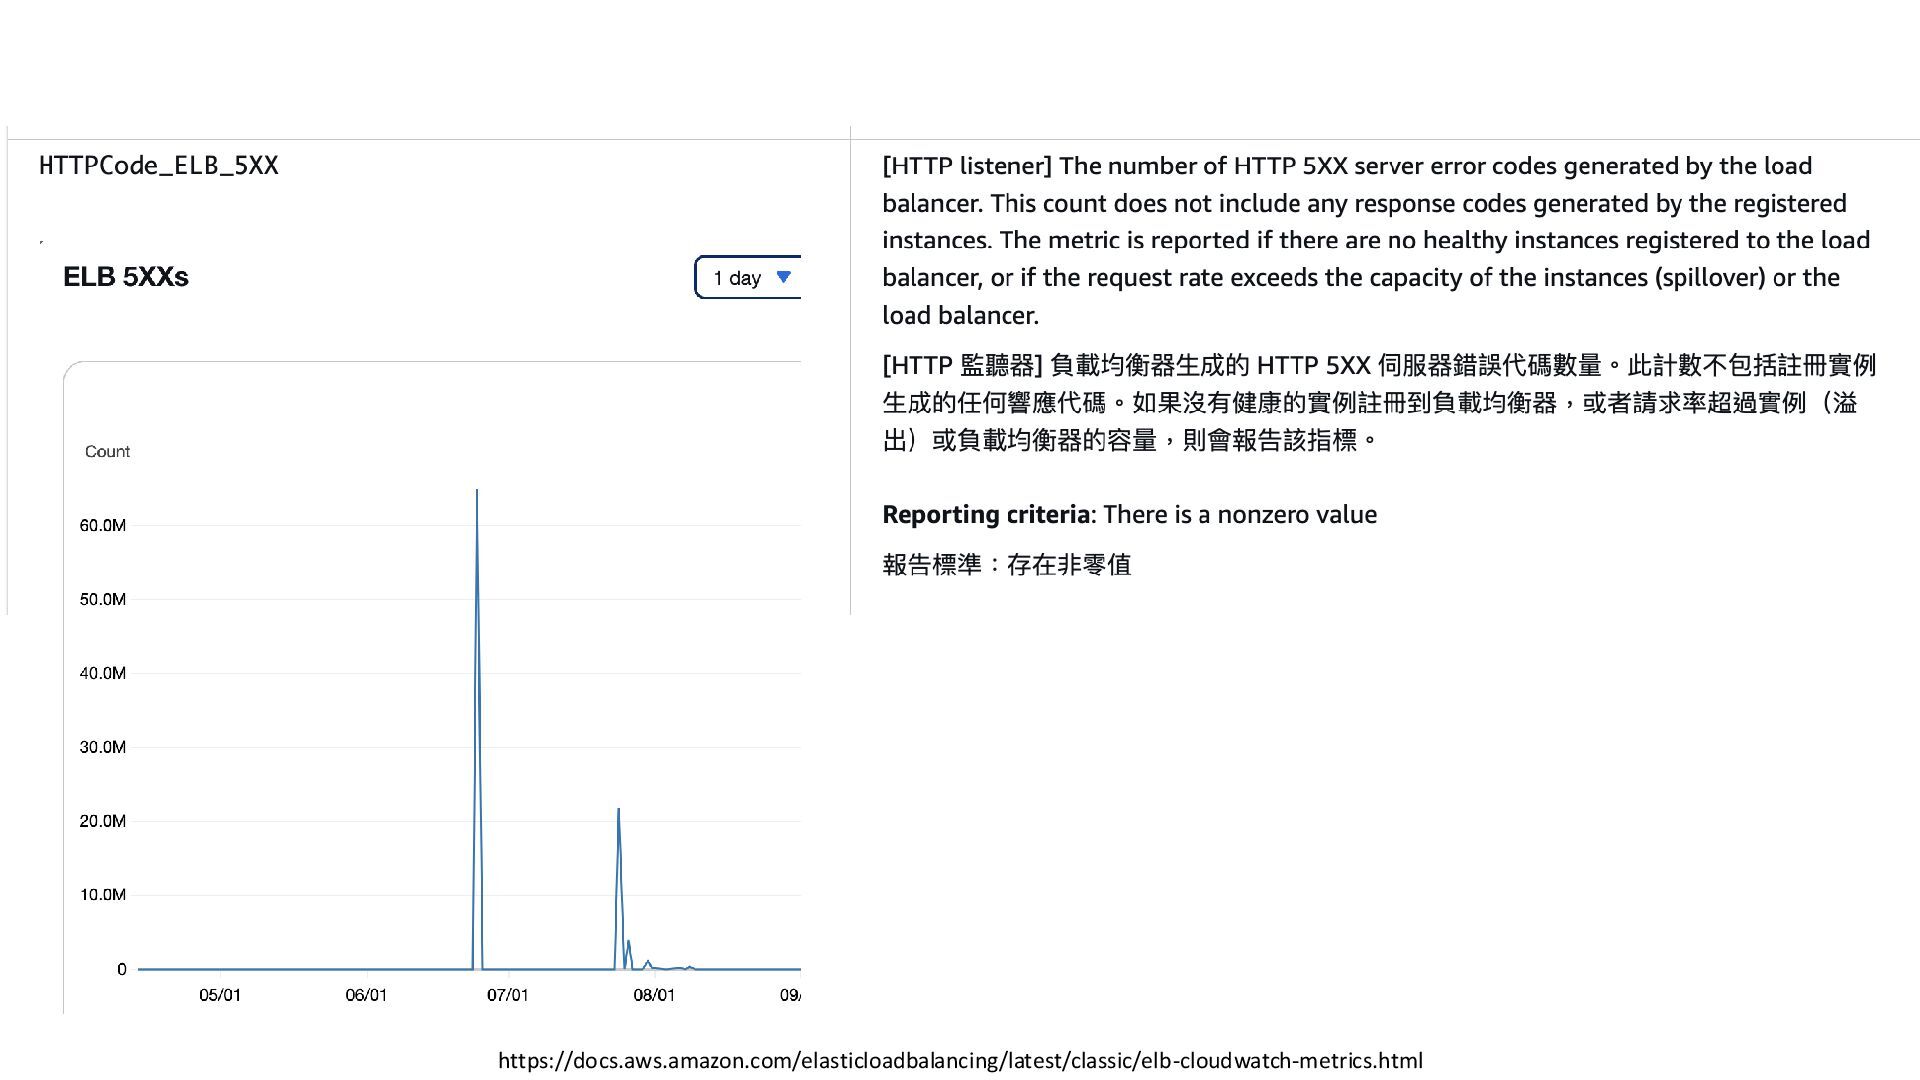Image resolution: width=1920 pixels, height=1080 pixels.
Task: Click the '40.0M' y-axis label
Action: pos(103,674)
